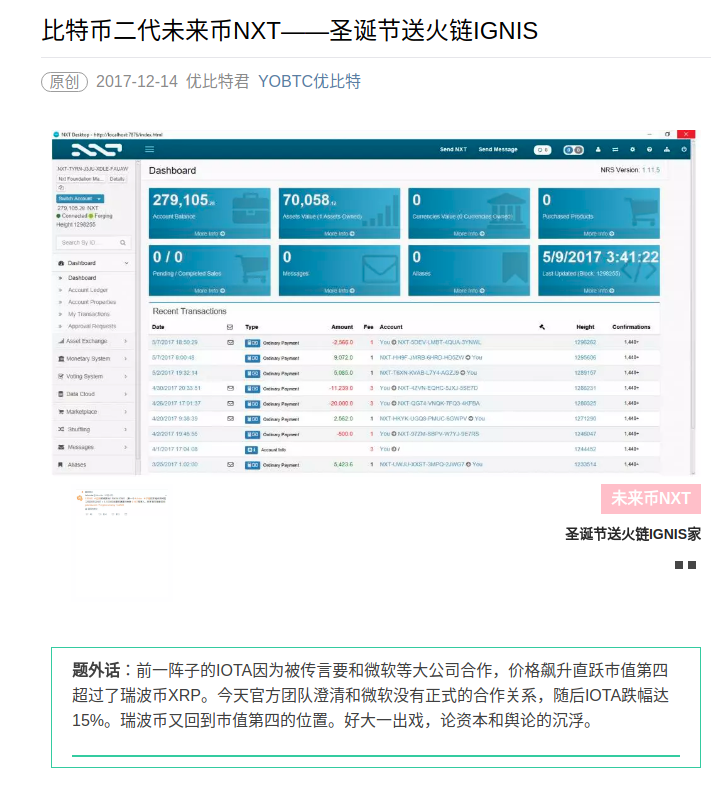This screenshot has width=711, height=799.
Task: Click the Asset Exchange chart icon
Action: (61, 341)
